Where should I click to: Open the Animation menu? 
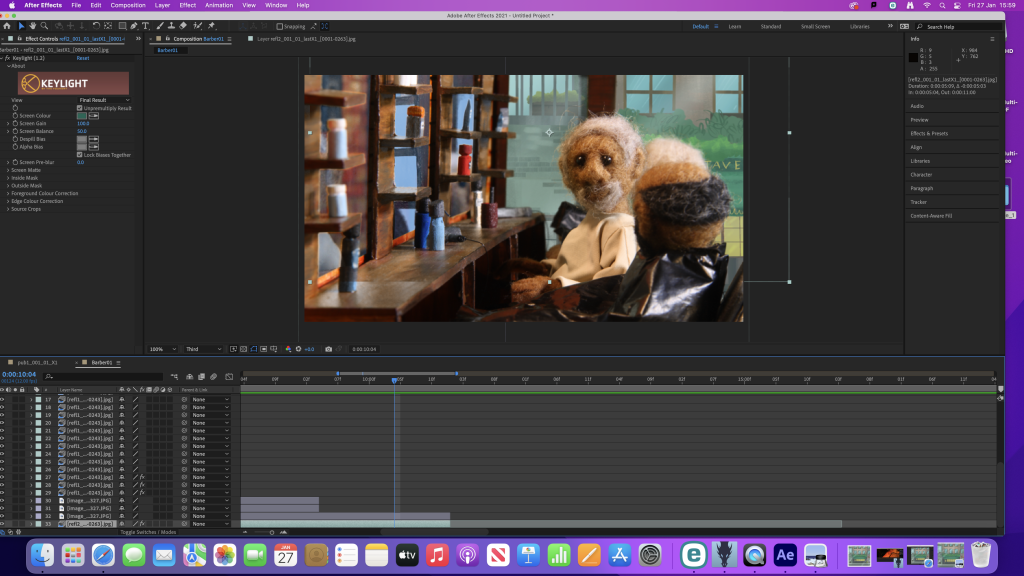[219, 5]
